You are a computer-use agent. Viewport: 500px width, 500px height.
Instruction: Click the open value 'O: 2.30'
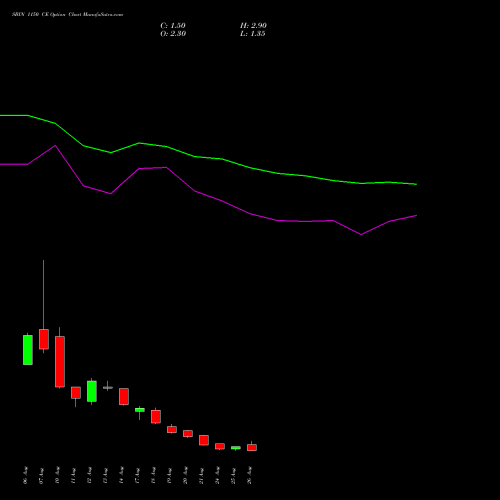click(x=173, y=34)
